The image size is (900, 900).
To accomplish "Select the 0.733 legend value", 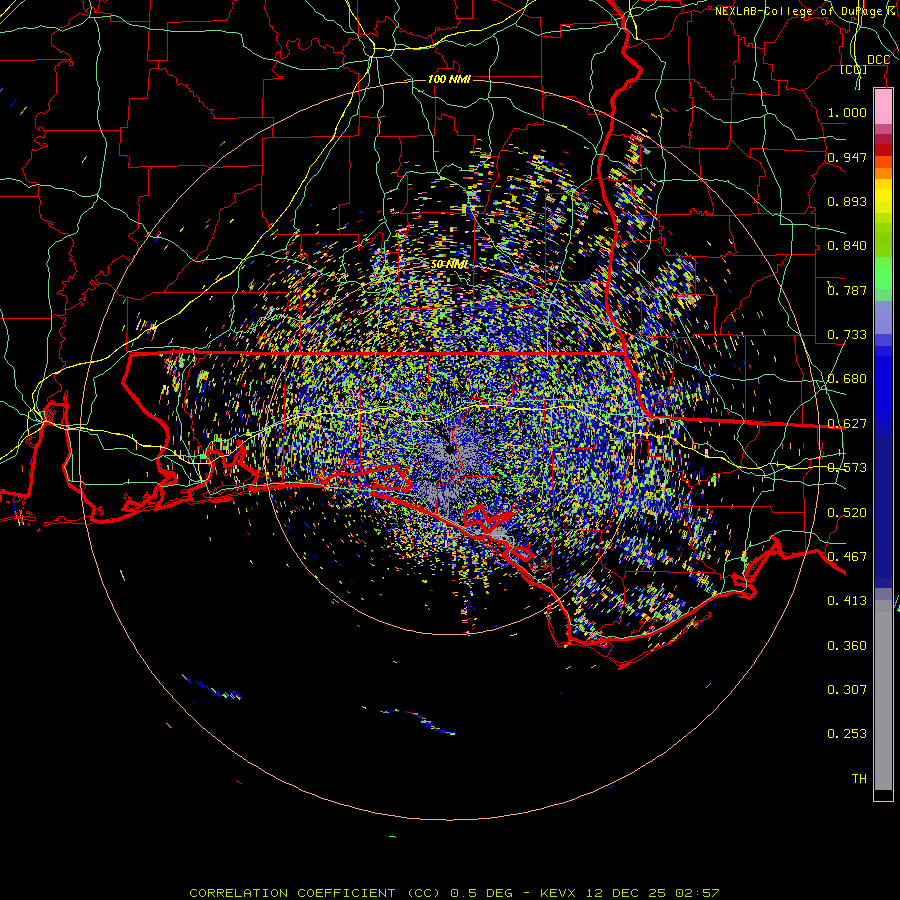I will pyautogui.click(x=847, y=335).
